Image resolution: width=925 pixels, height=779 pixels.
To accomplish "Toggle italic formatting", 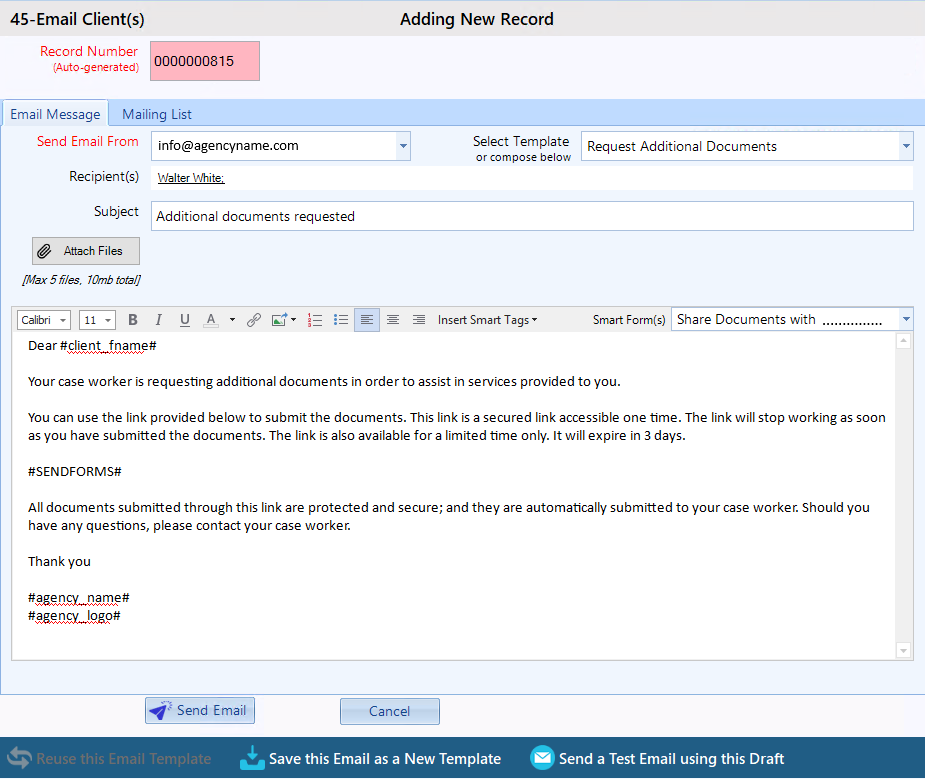I will click(158, 320).
